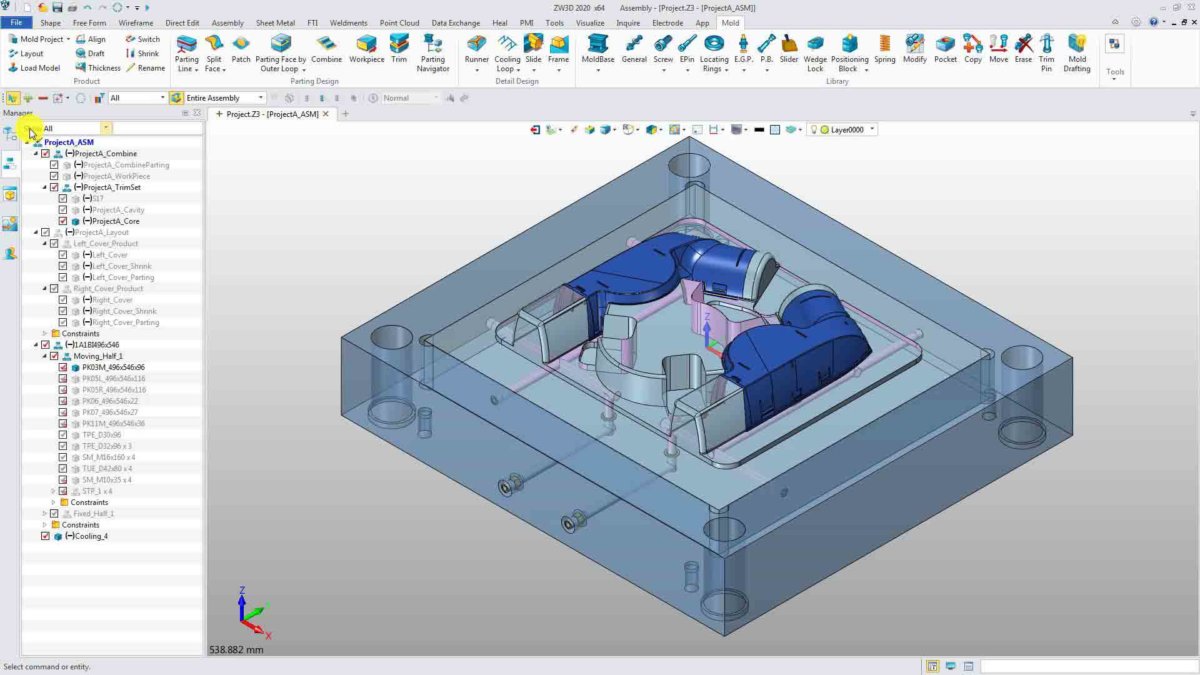Select Entire Assembly in the combo box

220,97
